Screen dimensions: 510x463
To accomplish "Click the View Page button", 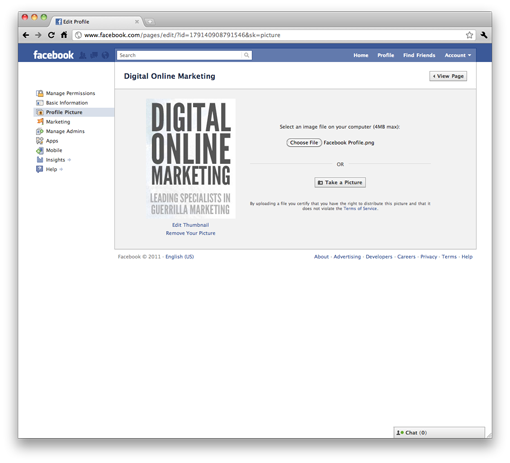I will point(448,76).
